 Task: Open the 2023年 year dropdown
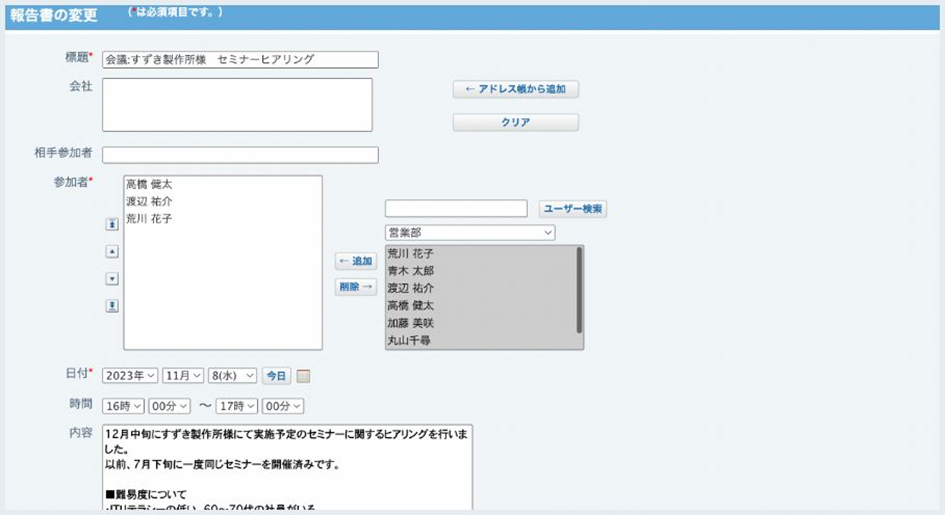pos(130,376)
